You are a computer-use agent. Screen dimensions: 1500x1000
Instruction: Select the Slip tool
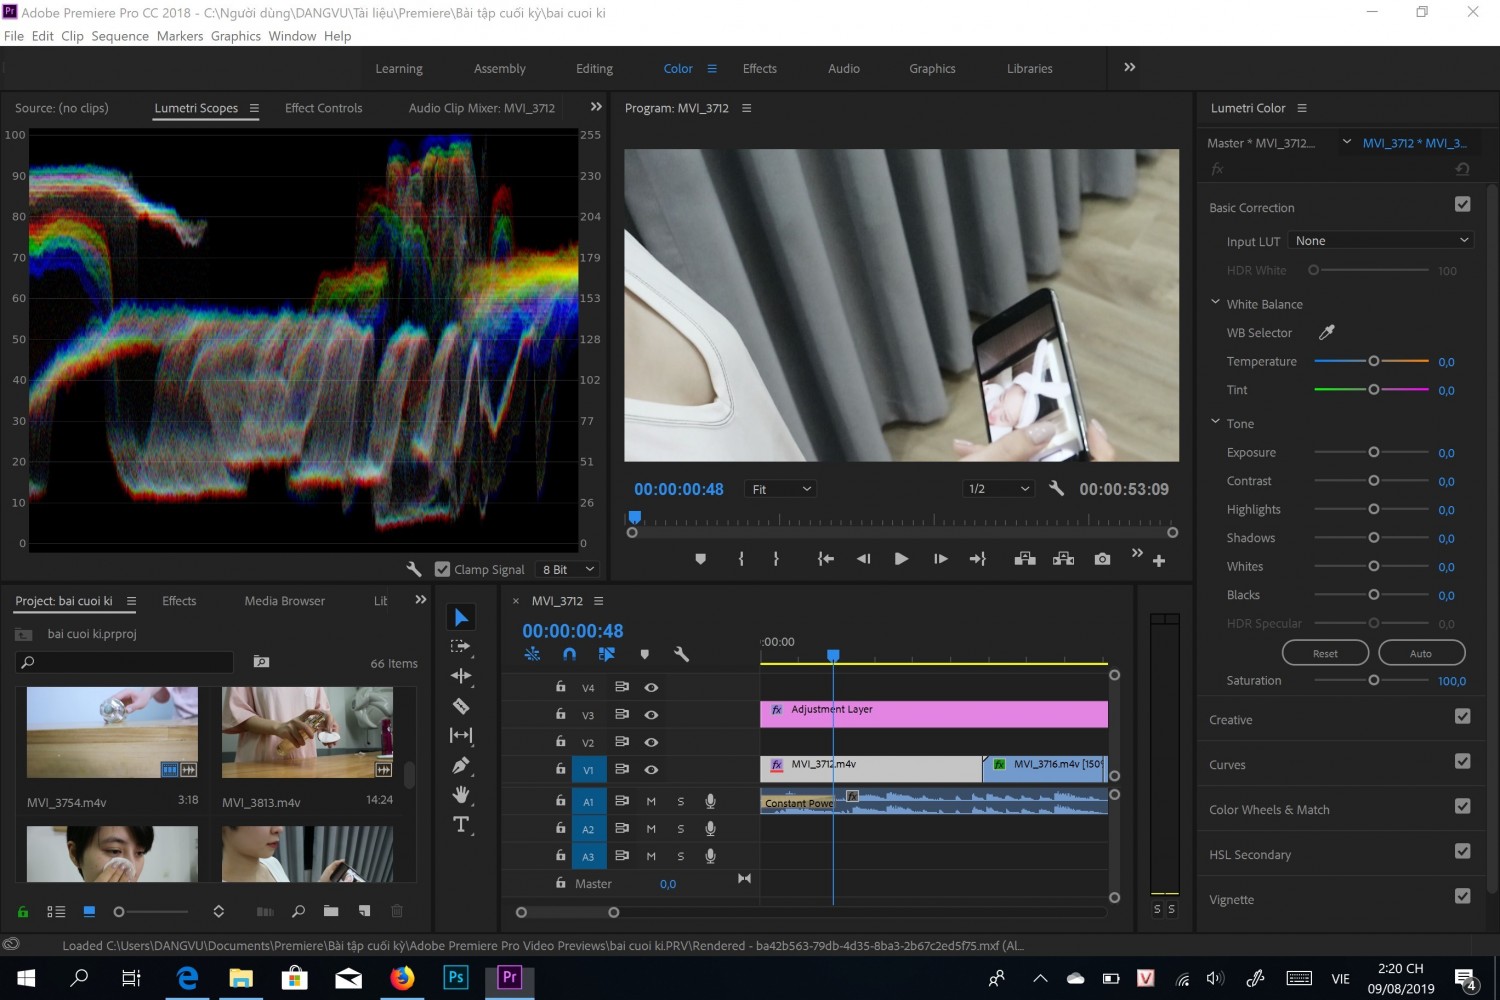point(461,735)
